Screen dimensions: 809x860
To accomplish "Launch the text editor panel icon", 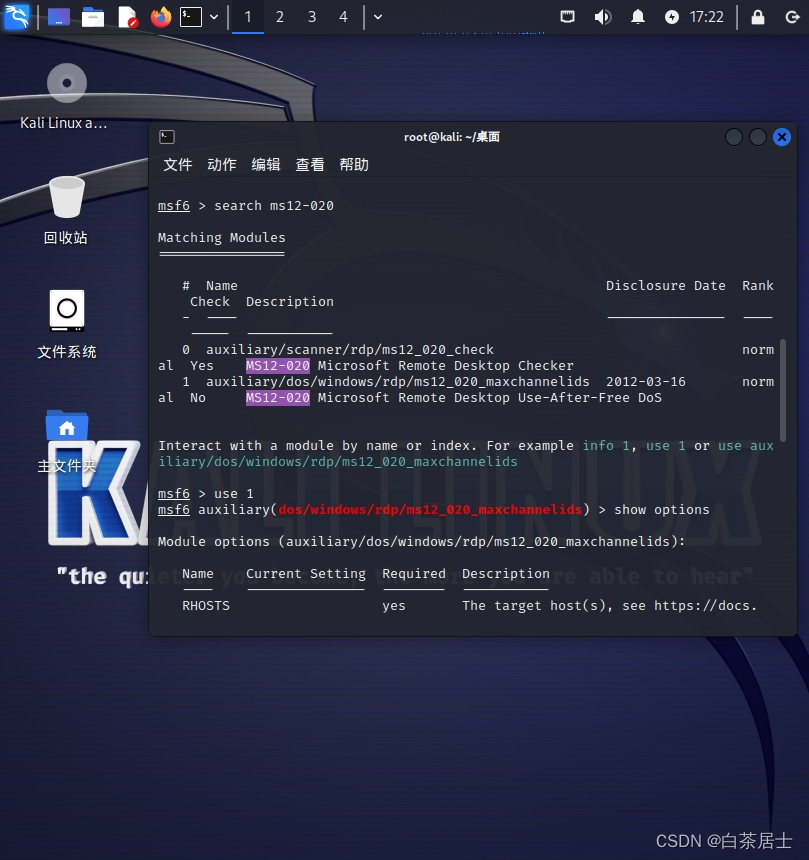I will tap(127, 17).
